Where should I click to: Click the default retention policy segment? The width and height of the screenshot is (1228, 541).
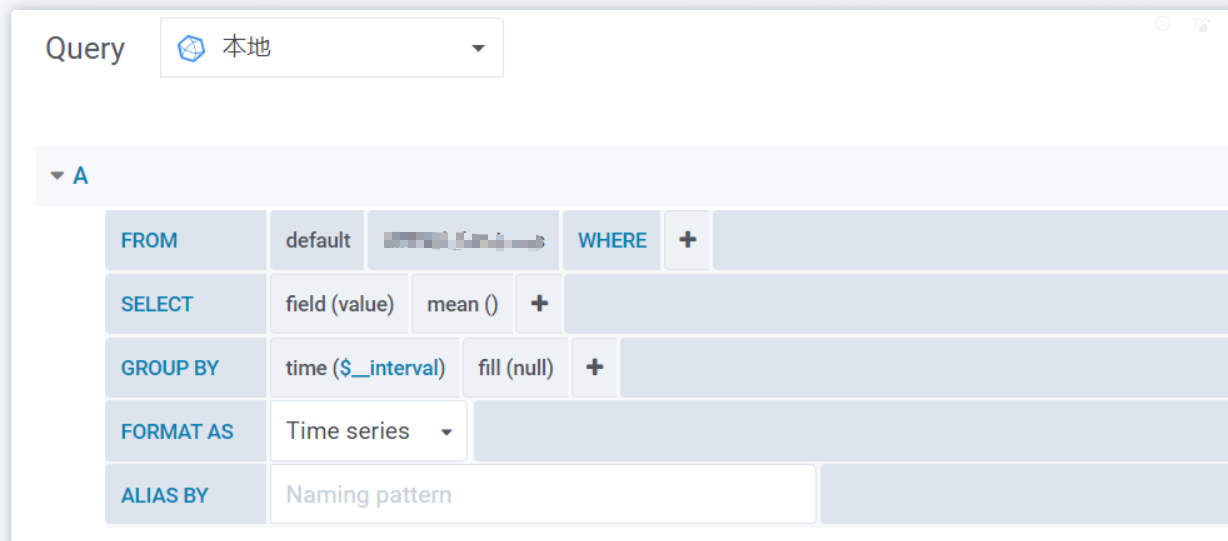(x=318, y=240)
